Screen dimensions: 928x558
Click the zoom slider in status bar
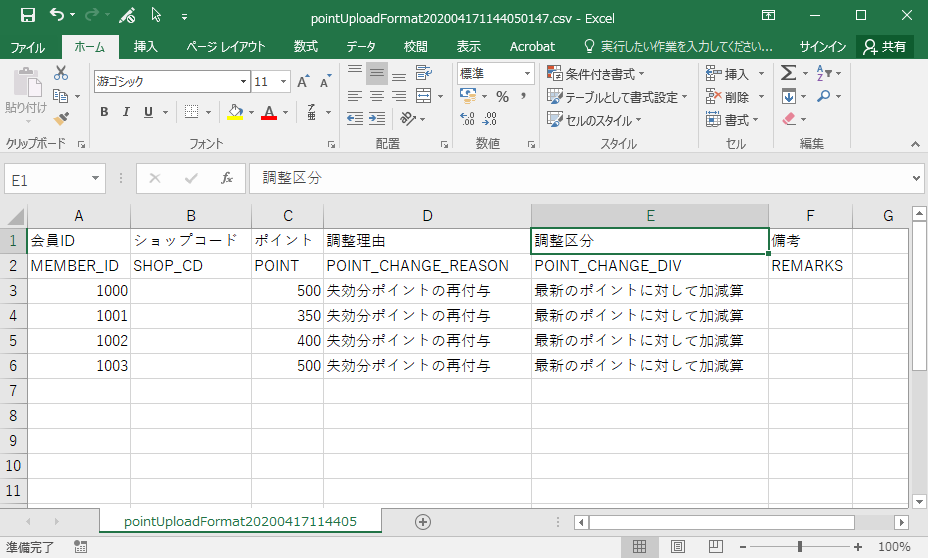800,547
